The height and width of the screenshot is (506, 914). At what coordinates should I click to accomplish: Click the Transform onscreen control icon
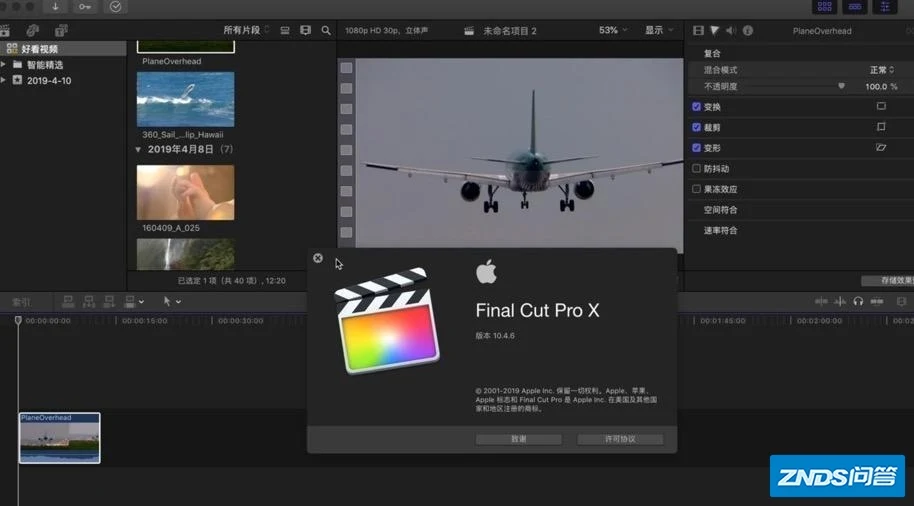(x=881, y=106)
